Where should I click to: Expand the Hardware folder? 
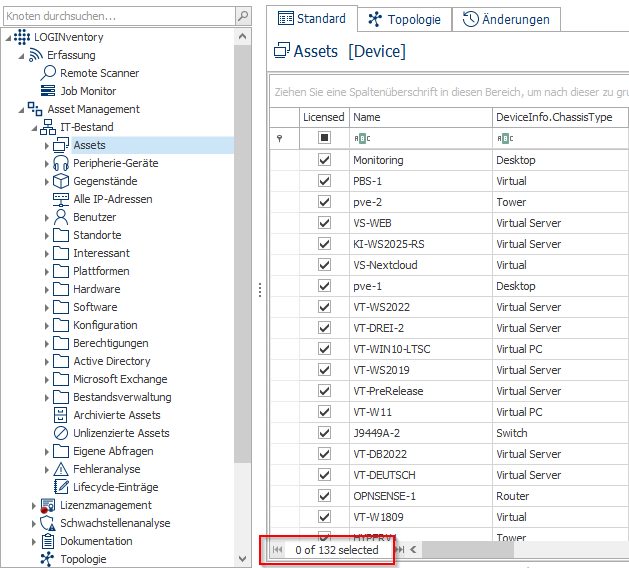point(47,290)
